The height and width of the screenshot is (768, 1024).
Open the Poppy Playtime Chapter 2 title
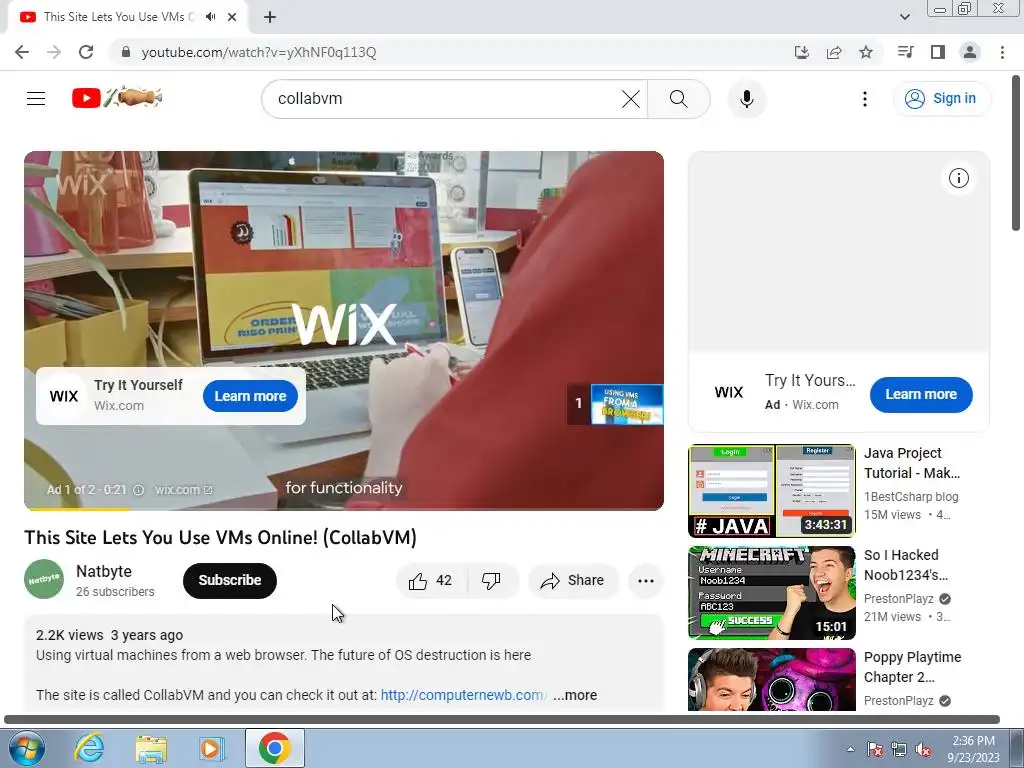point(912,667)
